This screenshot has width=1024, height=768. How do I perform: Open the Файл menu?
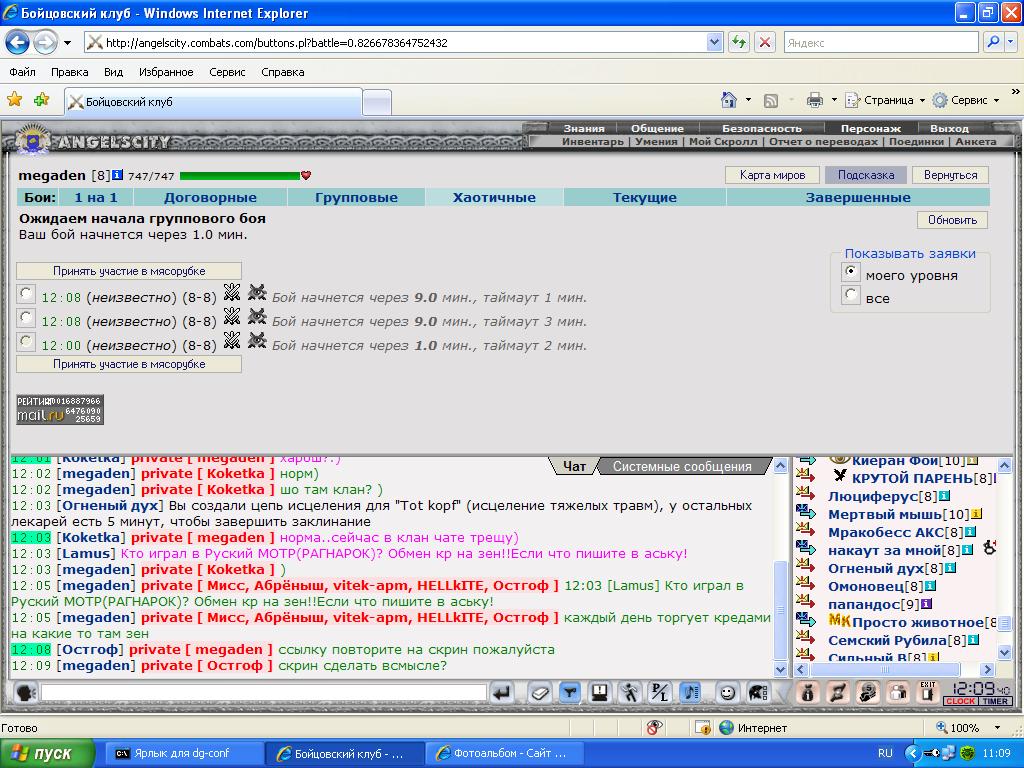pos(22,72)
